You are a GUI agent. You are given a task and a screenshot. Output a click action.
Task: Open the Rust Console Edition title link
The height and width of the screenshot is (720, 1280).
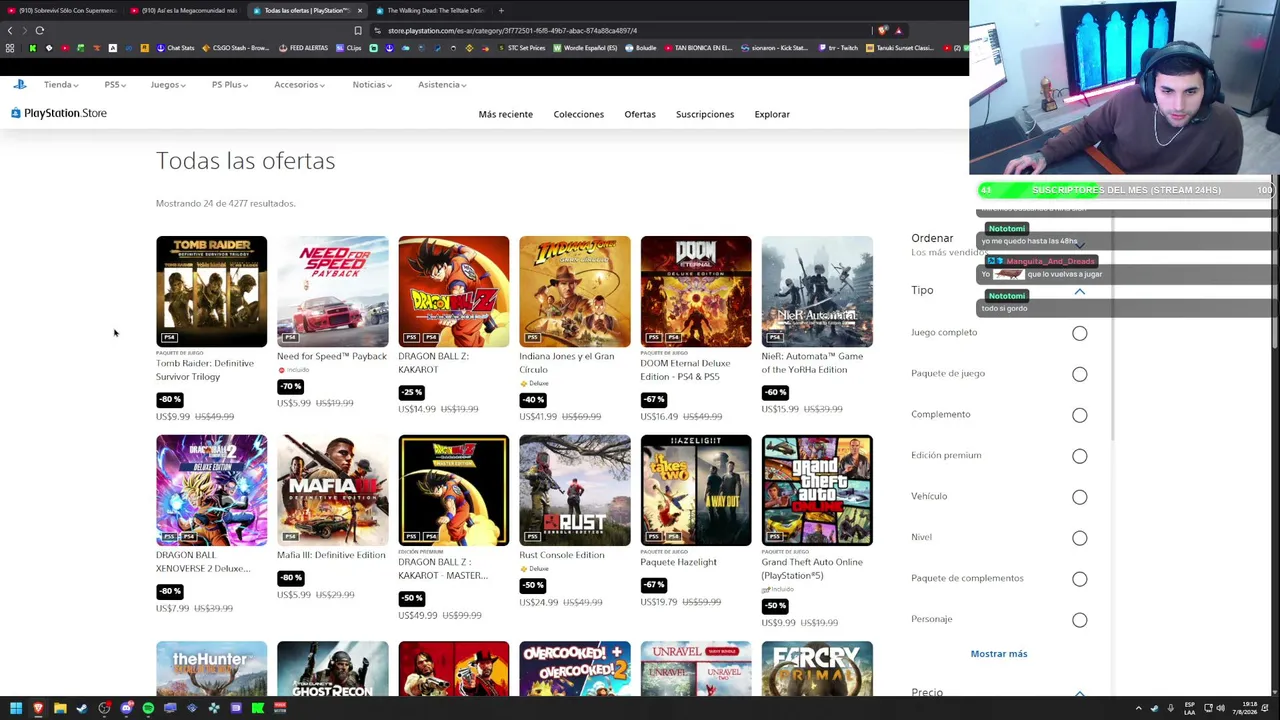pos(562,555)
